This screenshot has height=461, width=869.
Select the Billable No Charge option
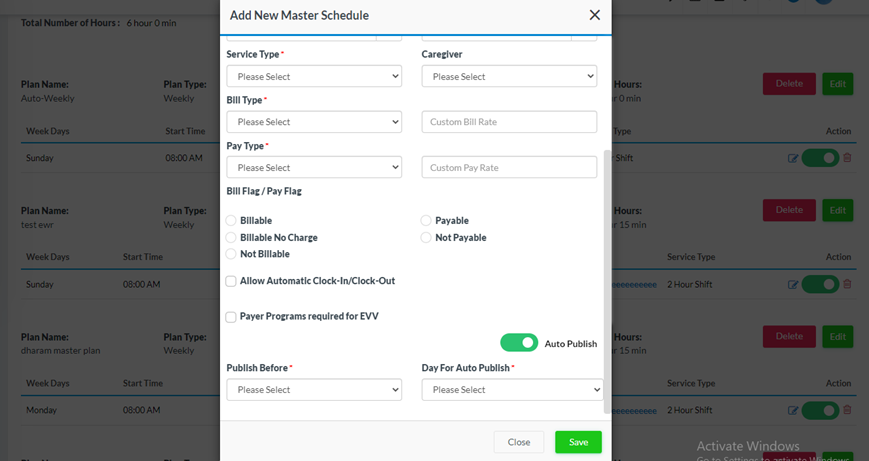tap(231, 238)
